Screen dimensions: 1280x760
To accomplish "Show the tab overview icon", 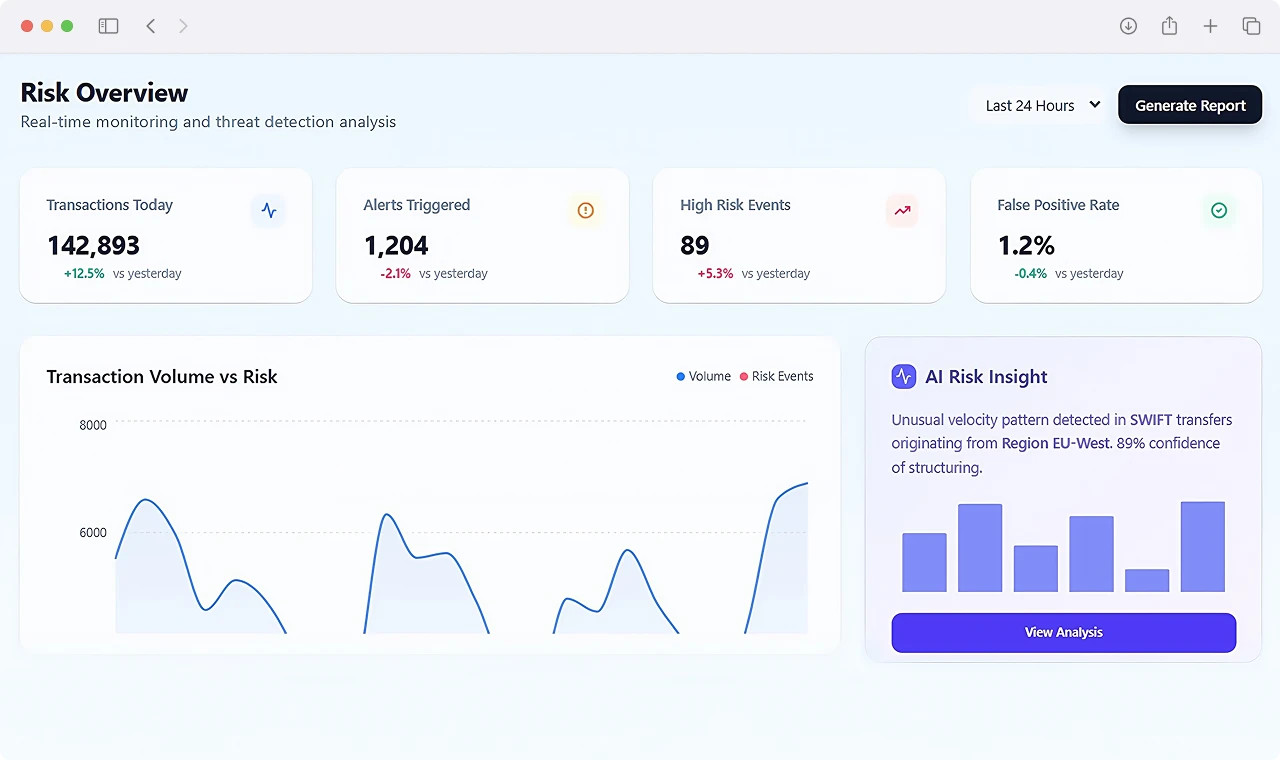I will pos(1251,26).
